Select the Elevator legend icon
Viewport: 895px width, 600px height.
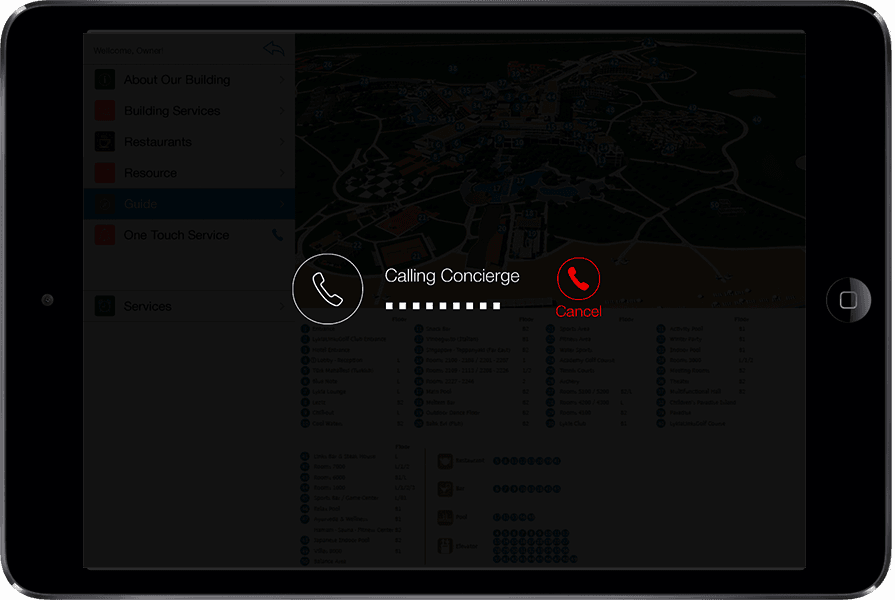pyautogui.click(x=446, y=546)
